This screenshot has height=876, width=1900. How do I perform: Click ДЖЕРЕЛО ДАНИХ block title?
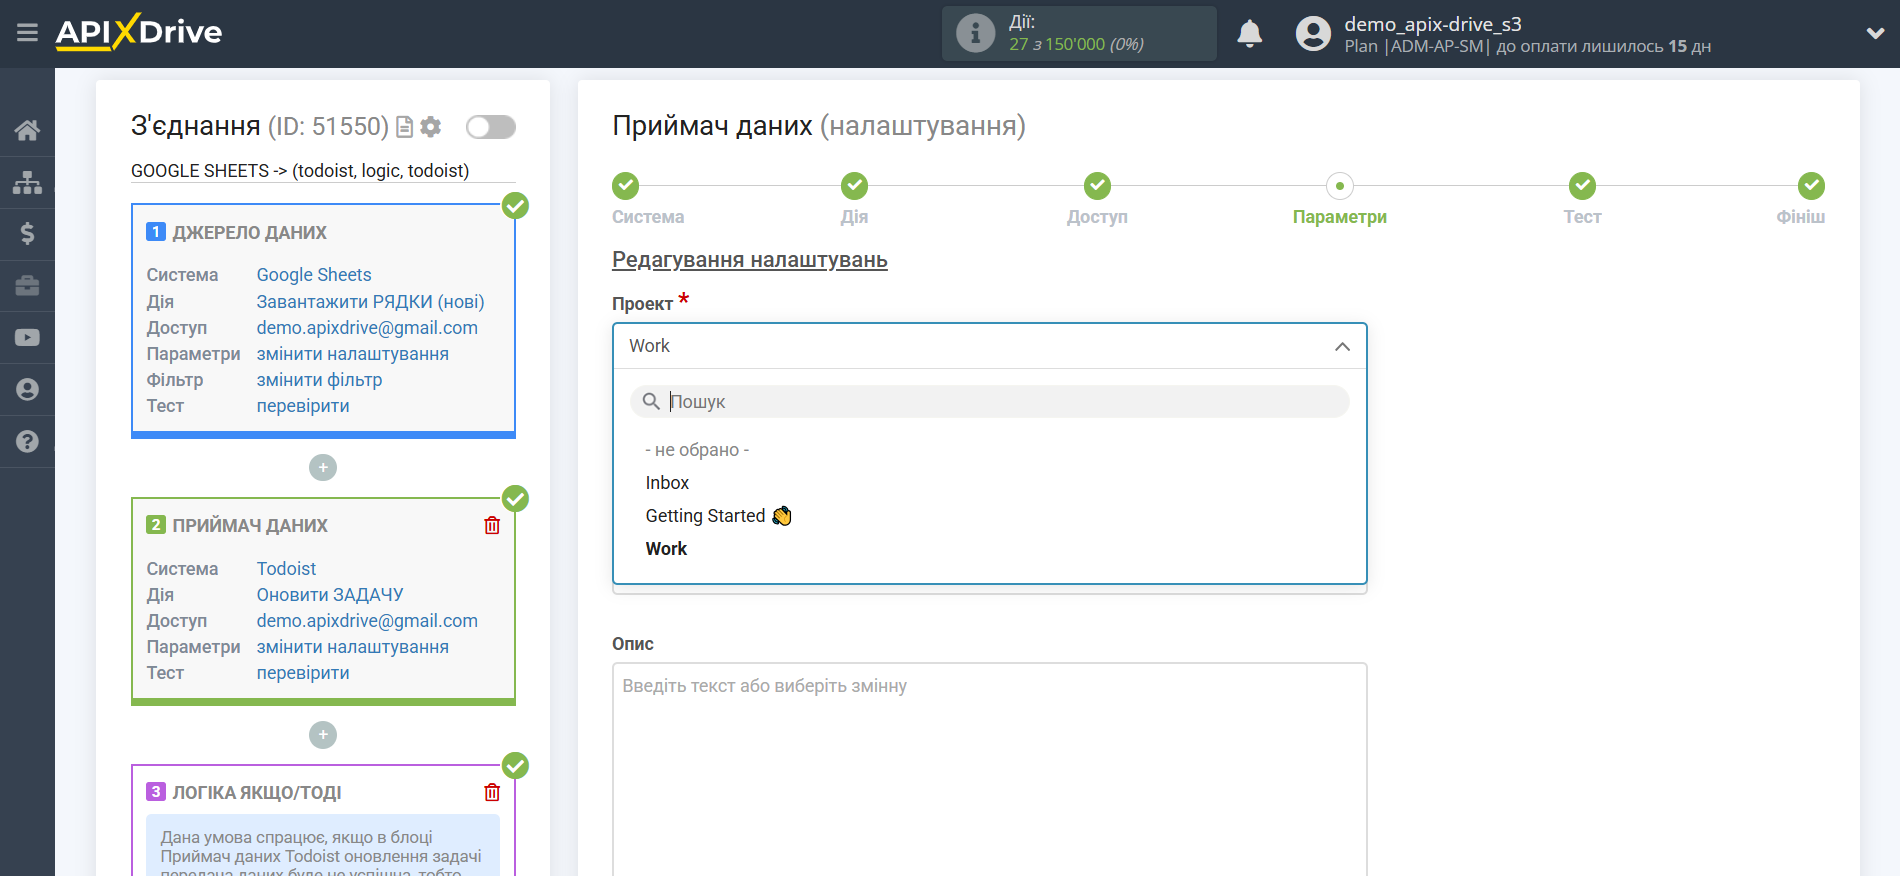click(x=249, y=233)
